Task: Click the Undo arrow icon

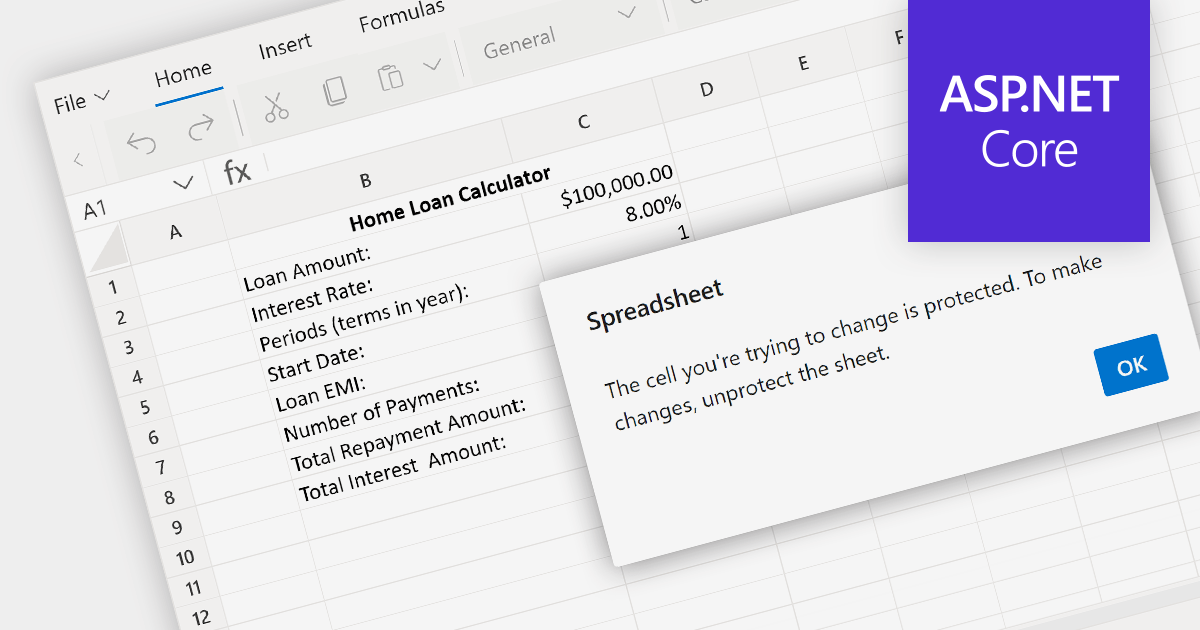Action: pyautogui.click(x=142, y=143)
